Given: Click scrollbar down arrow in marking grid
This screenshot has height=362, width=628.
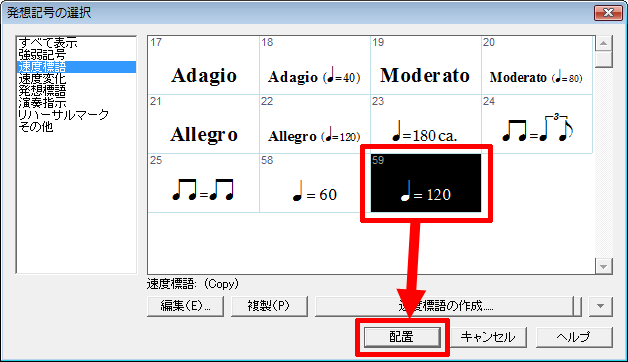Looking at the screenshot, I should coord(604,266).
